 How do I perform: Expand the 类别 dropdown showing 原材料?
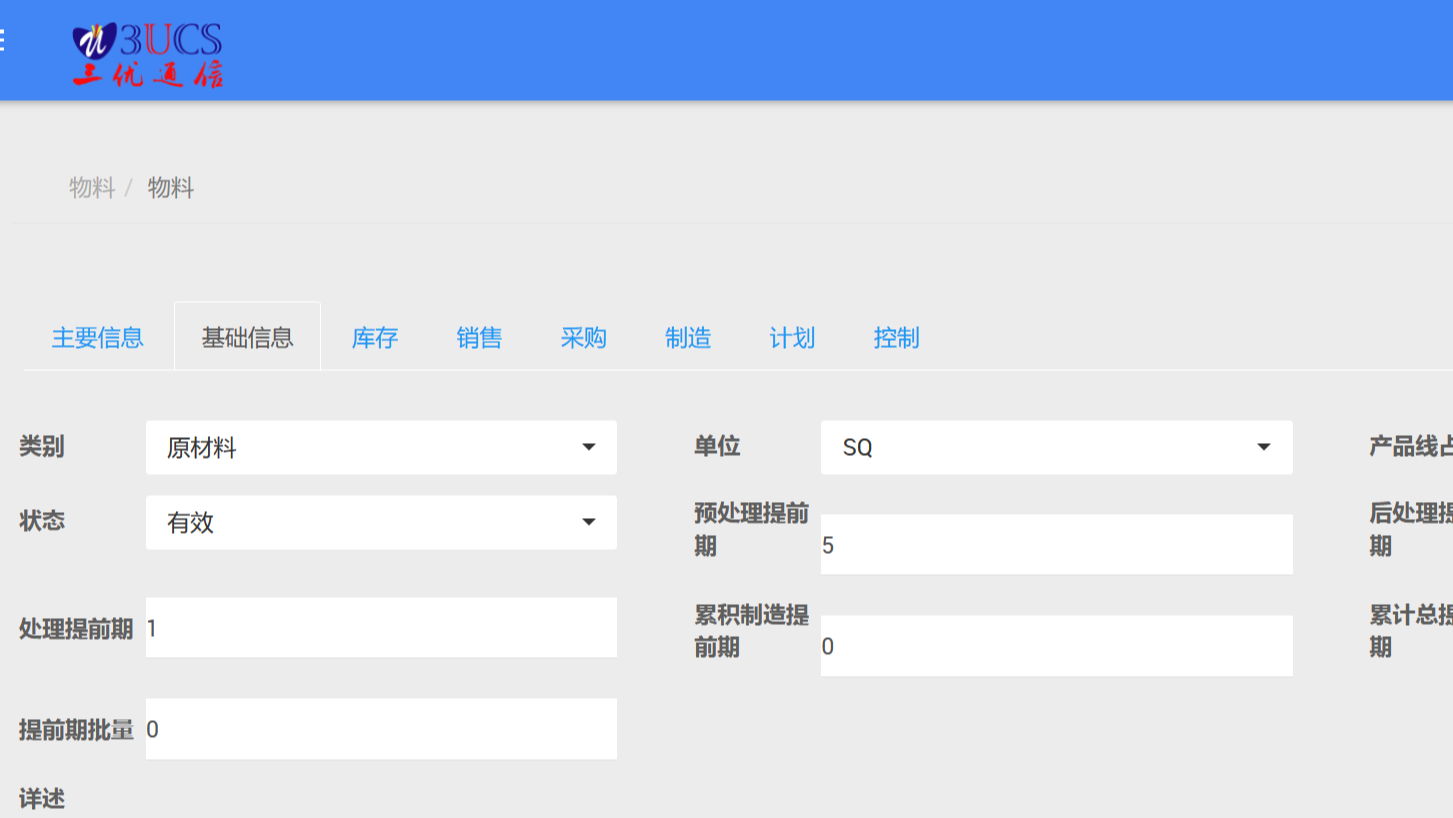pos(381,447)
